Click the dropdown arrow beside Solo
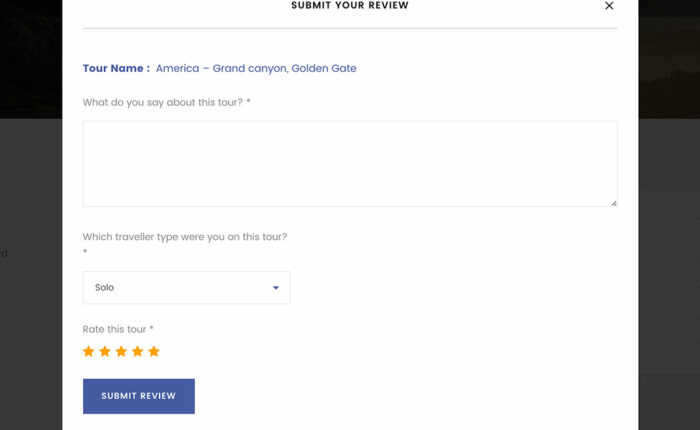 276,288
